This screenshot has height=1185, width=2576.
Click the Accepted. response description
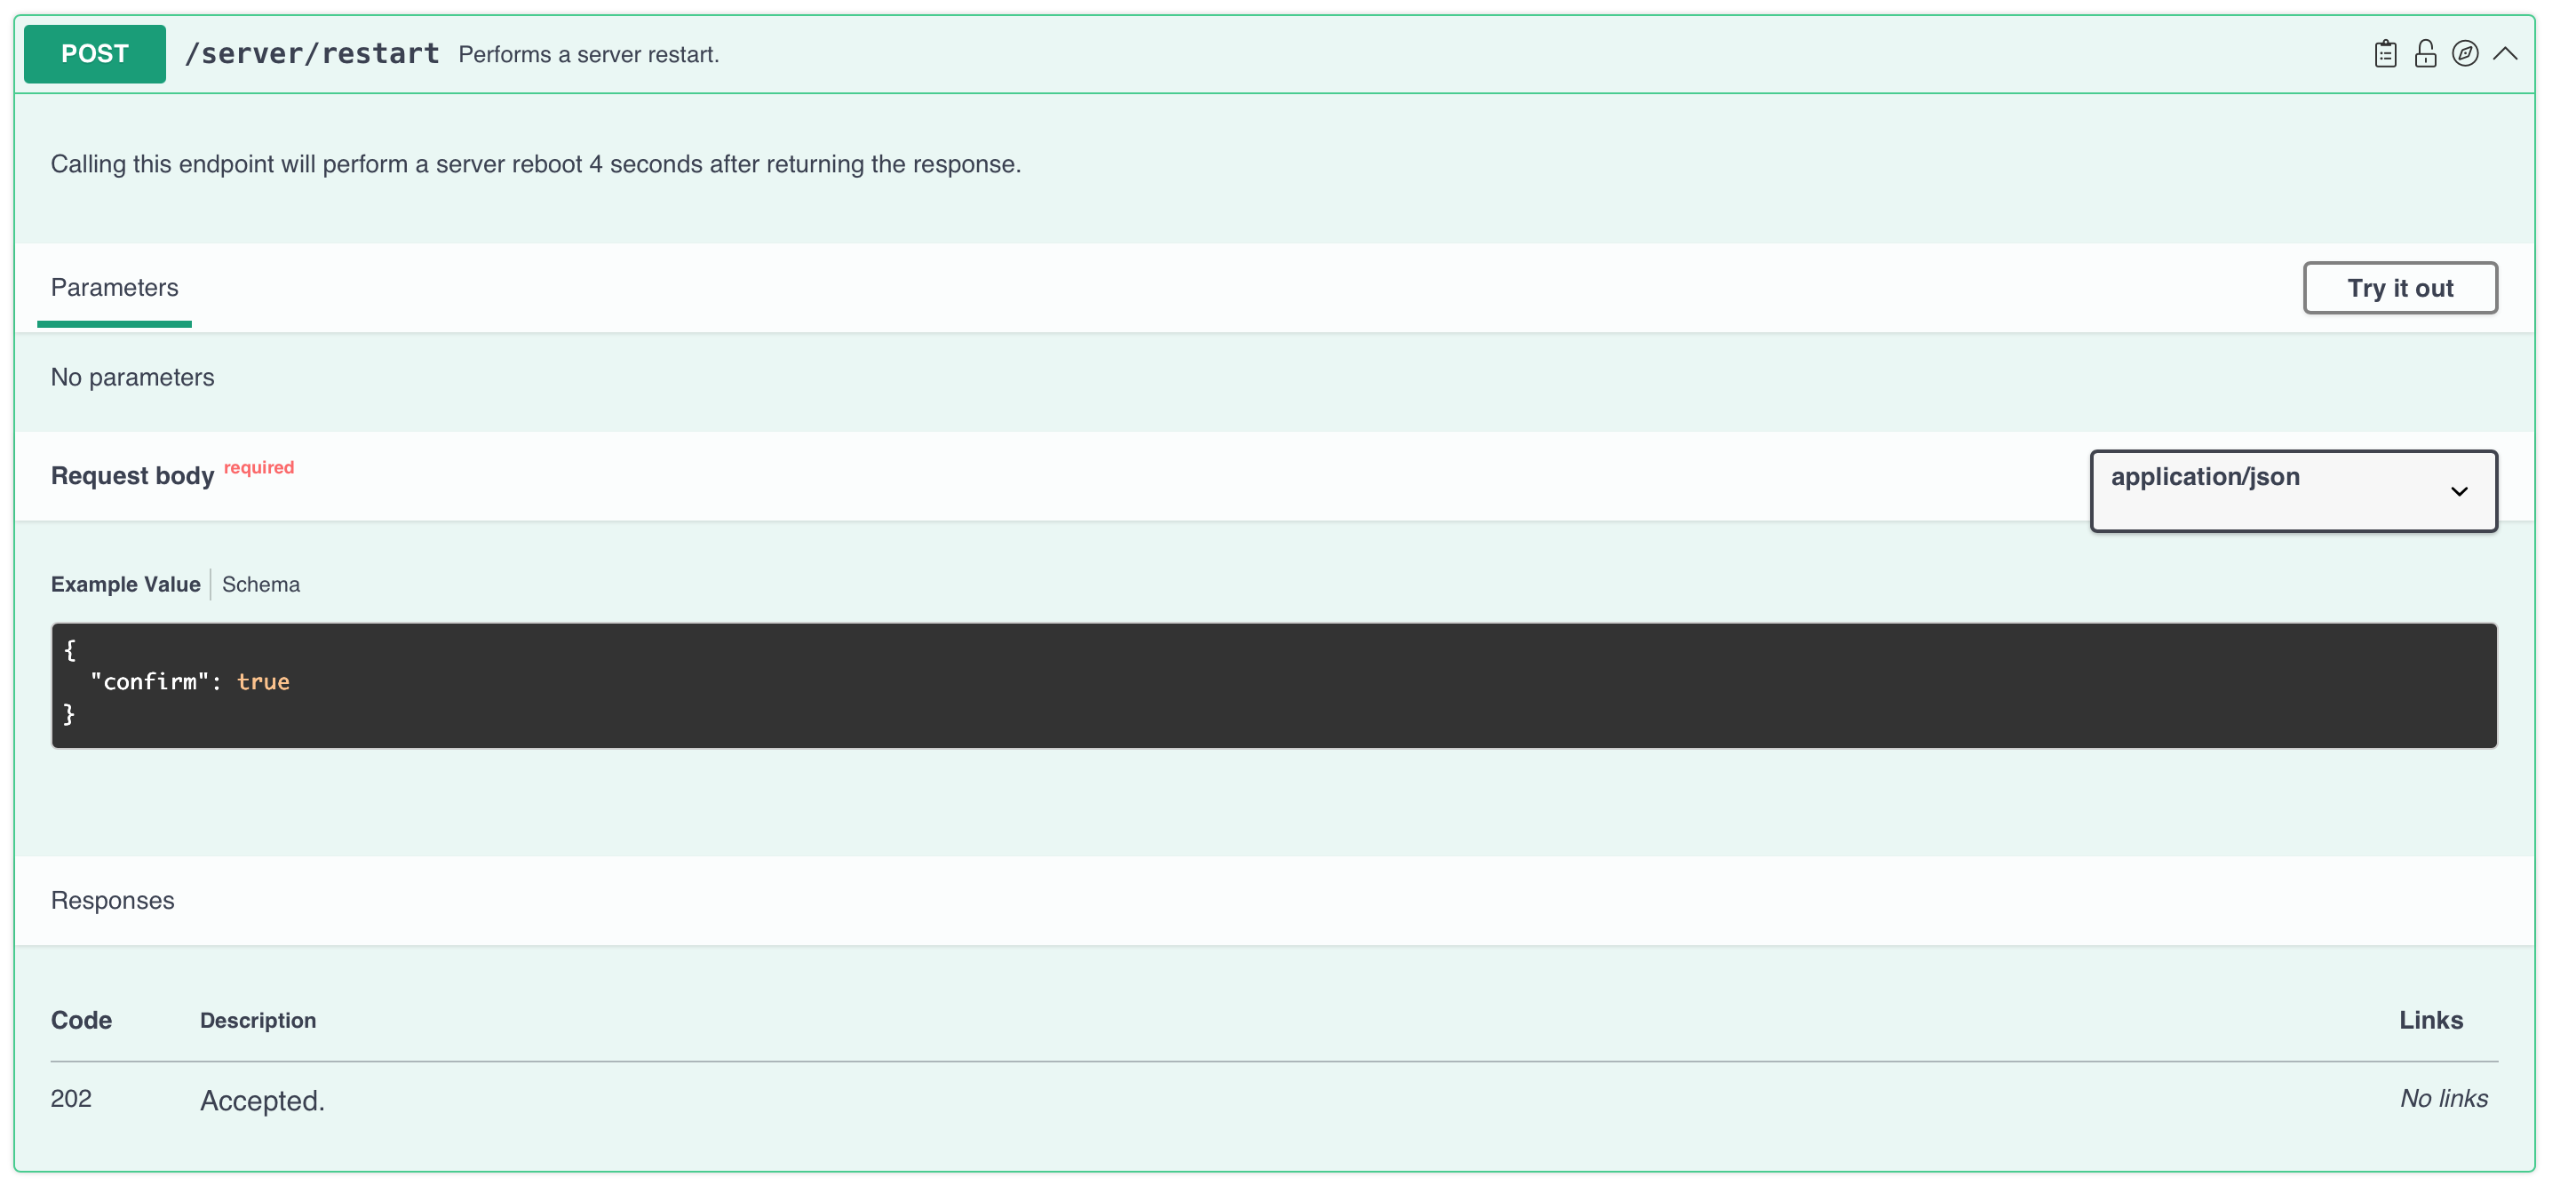[x=262, y=1100]
